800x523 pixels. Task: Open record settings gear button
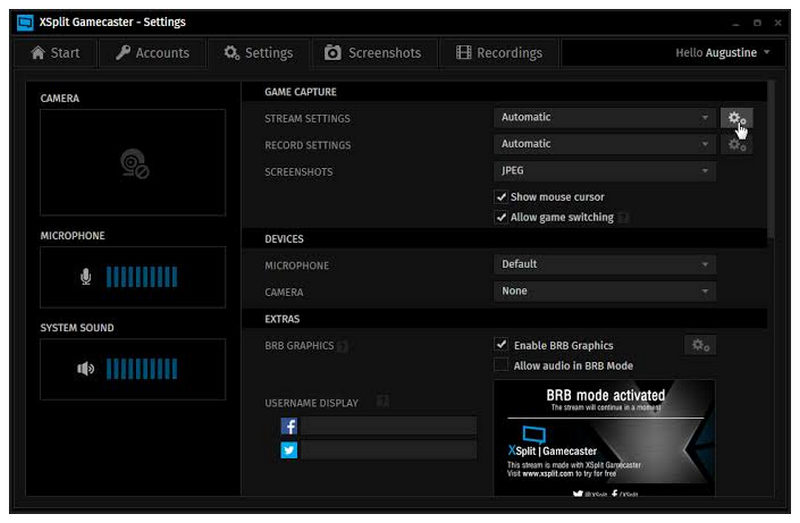736,145
